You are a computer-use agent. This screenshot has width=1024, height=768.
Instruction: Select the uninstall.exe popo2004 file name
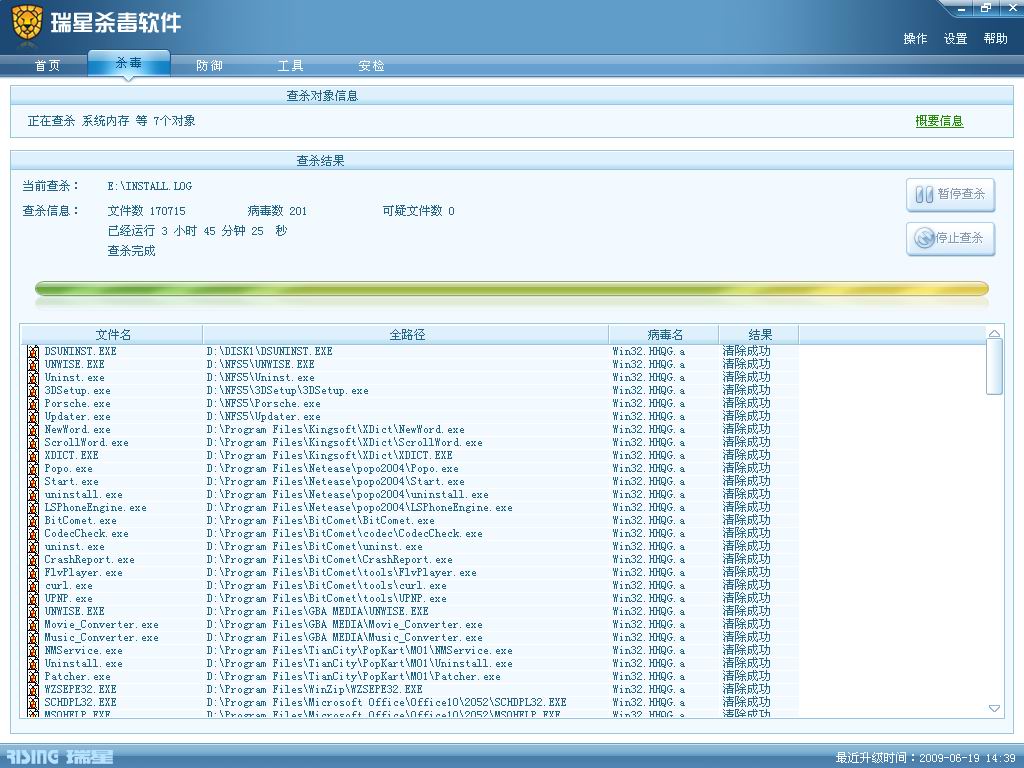tap(83, 495)
